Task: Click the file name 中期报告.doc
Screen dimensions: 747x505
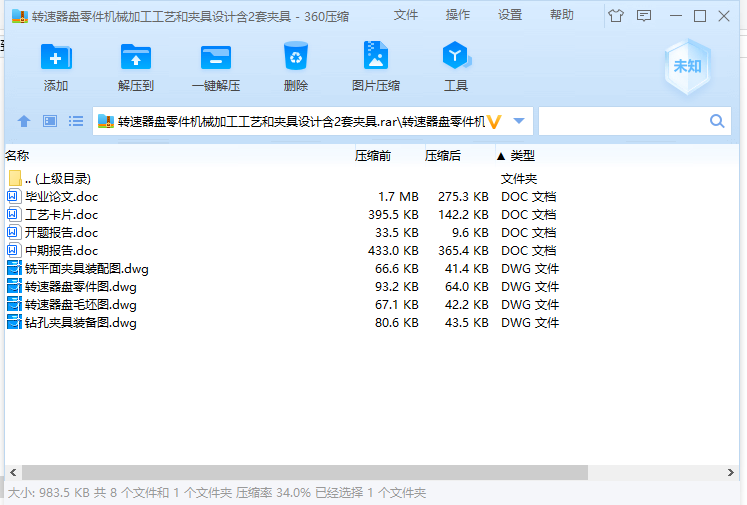Action: point(61,251)
